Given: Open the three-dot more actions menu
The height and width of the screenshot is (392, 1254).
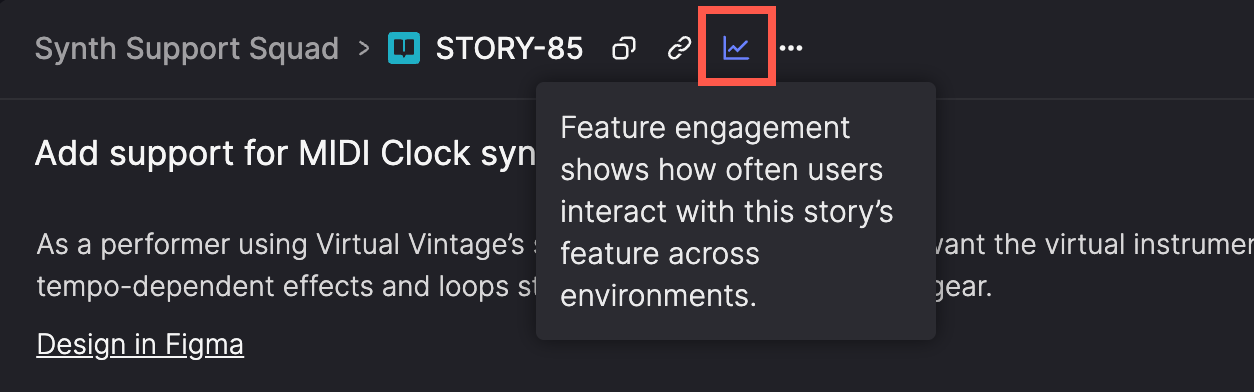Looking at the screenshot, I should (791, 47).
